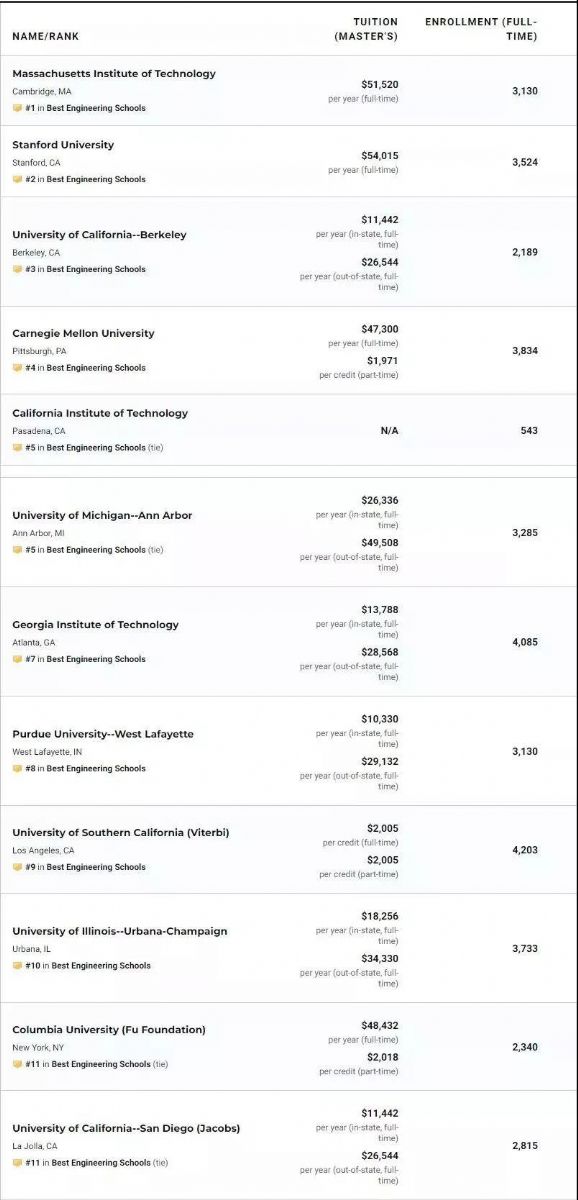Click the rank badge icon beside MIT's #1 ranking
Viewport: 578px width, 1200px height.
17,108
